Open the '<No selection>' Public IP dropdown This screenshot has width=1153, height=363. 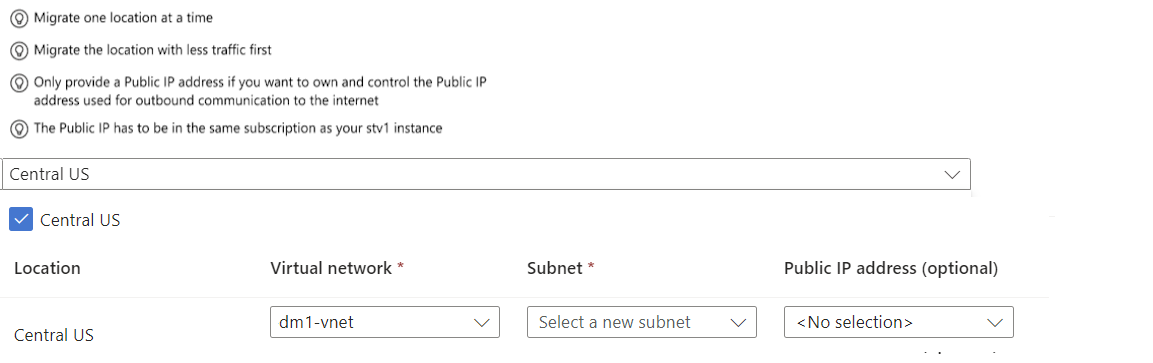899,322
